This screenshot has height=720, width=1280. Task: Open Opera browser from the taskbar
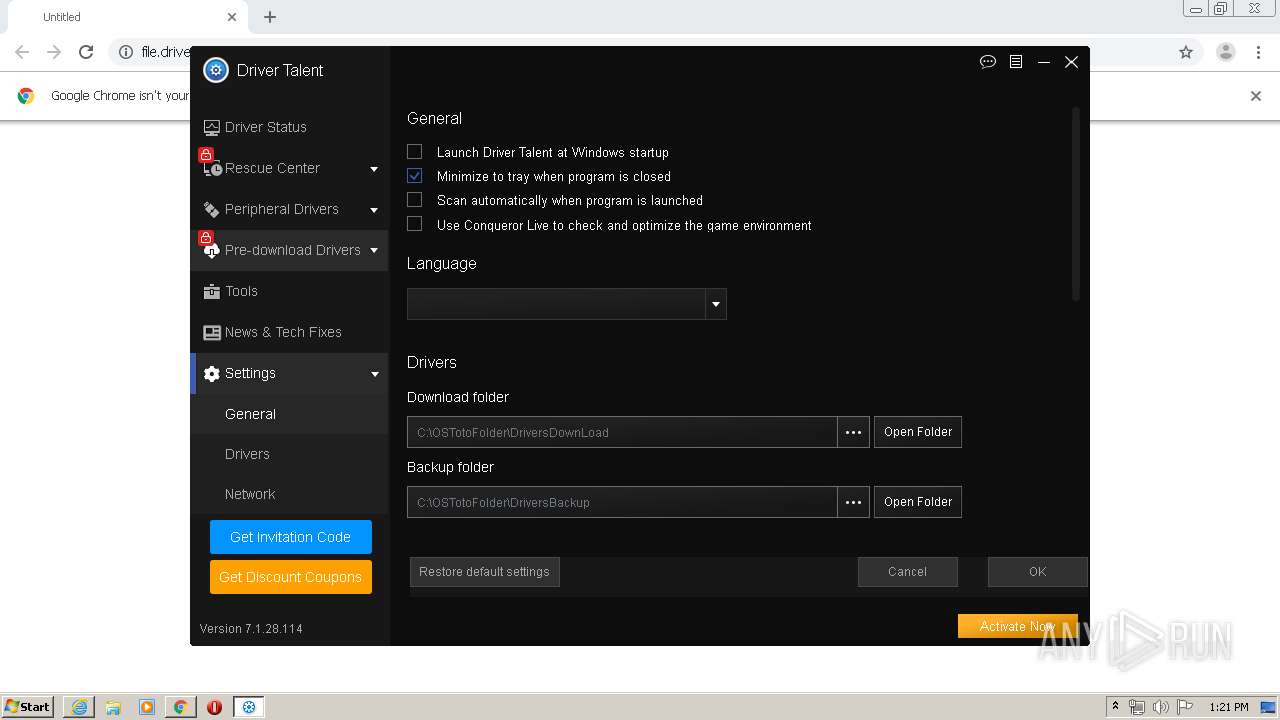tap(214, 707)
